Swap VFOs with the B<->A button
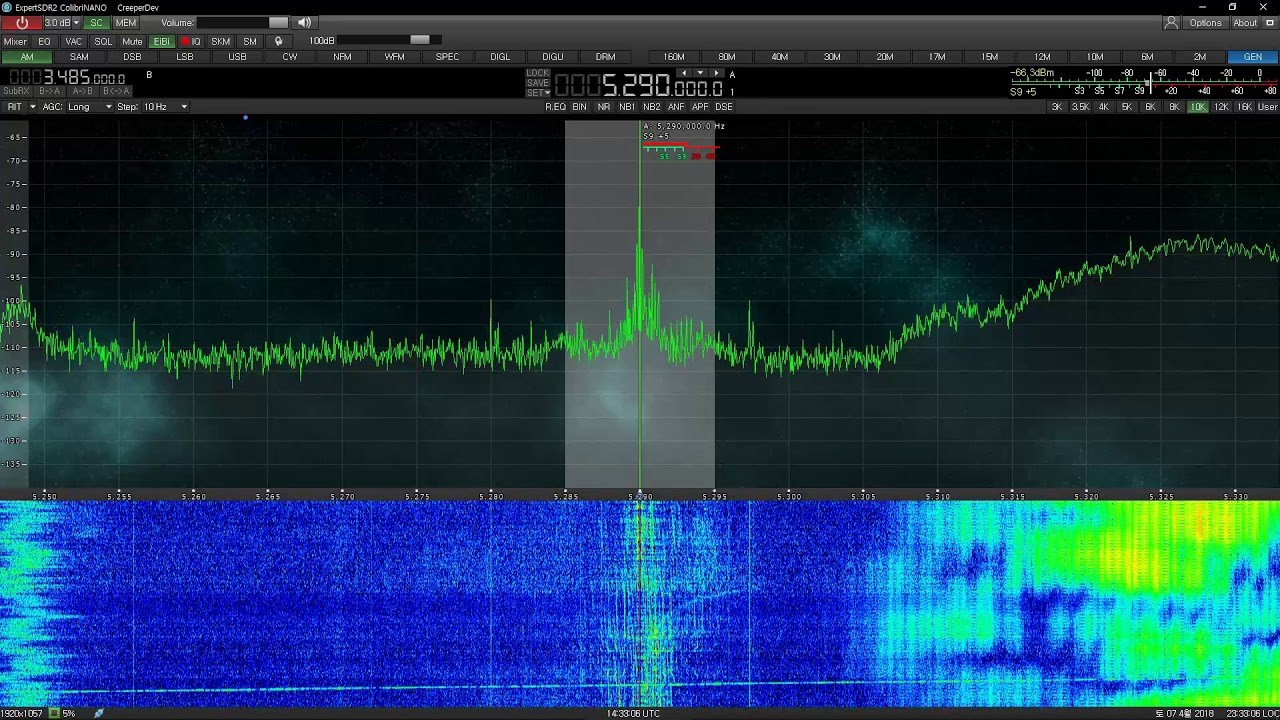Viewport: 1280px width, 720px height. coord(115,91)
